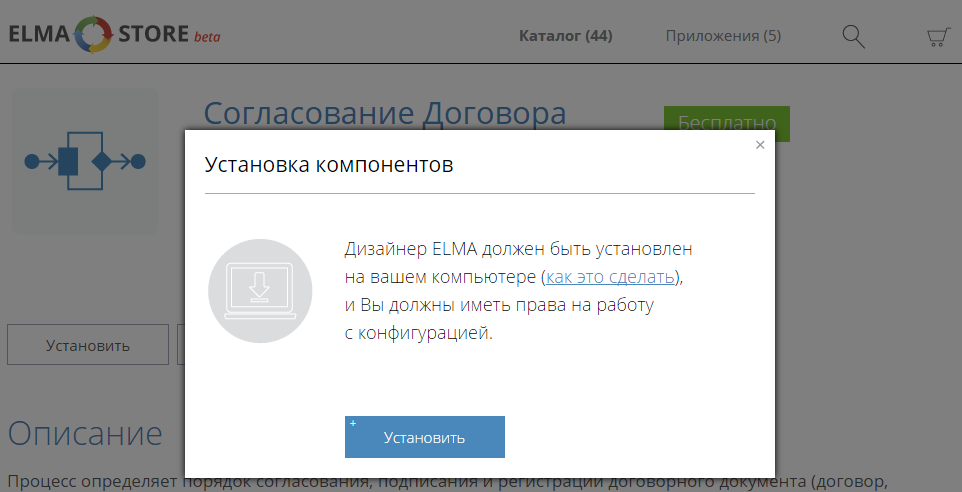The width and height of the screenshot is (962, 492).
Task: Click the Описание heading
Action: click(x=85, y=433)
